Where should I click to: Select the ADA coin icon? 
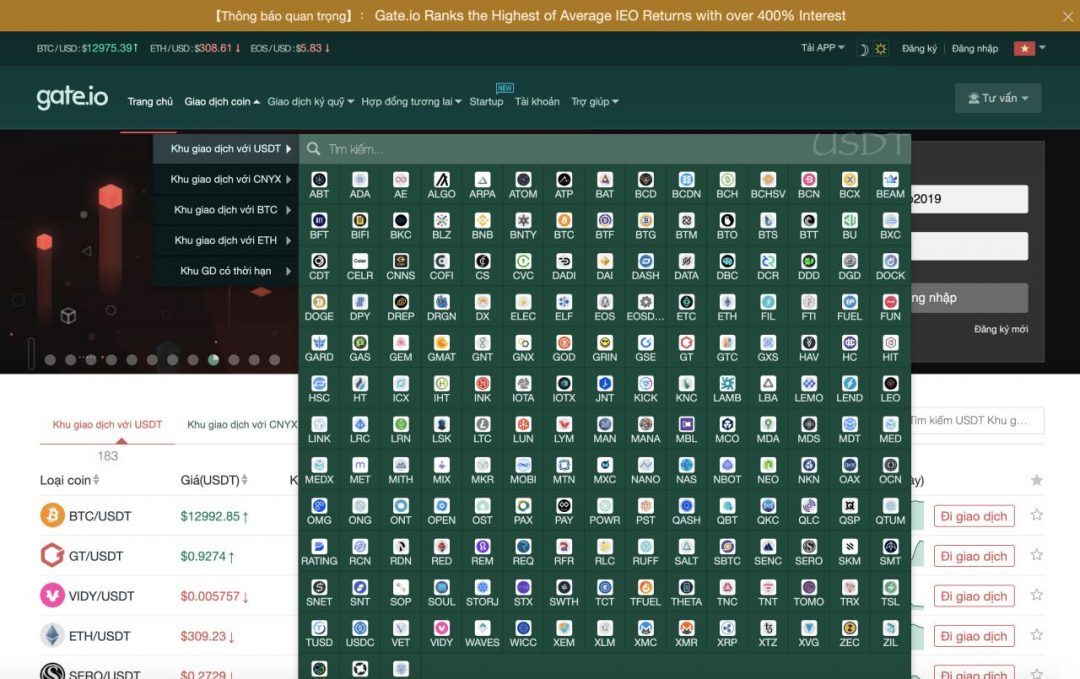click(x=360, y=180)
